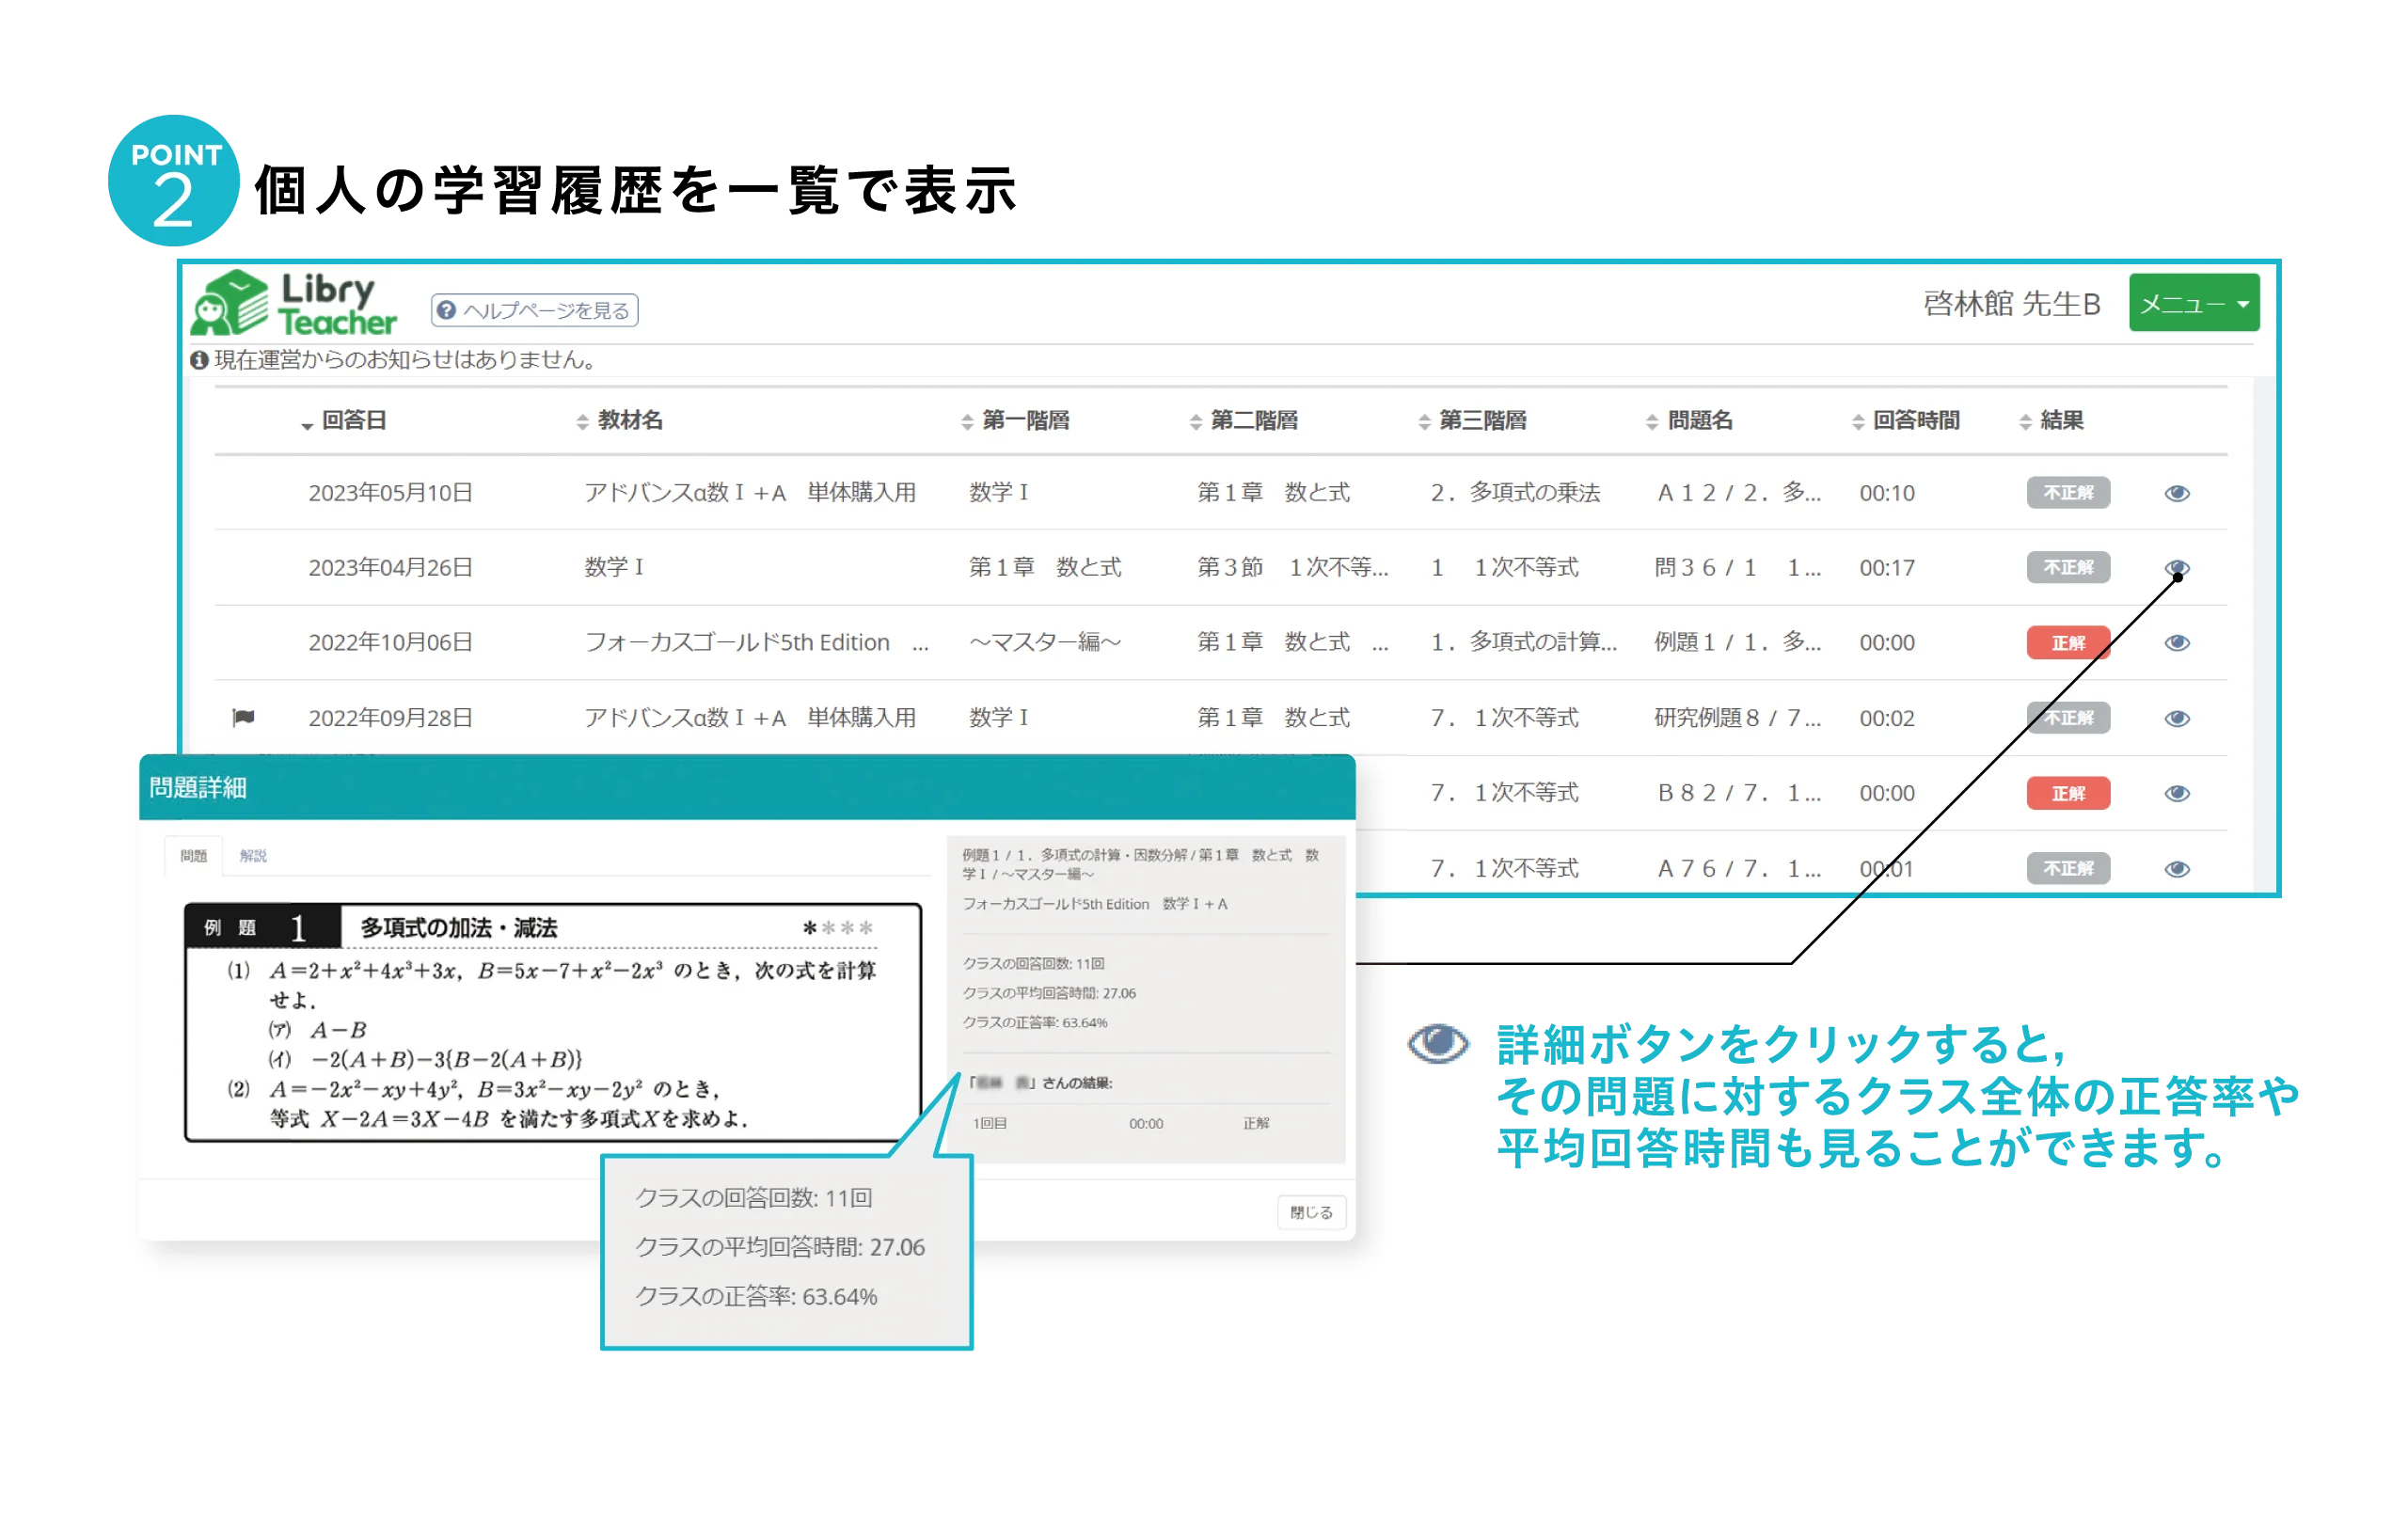View details of 2022年10月06日 answer
Viewport: 2408px width, 1518px height.
2177,643
